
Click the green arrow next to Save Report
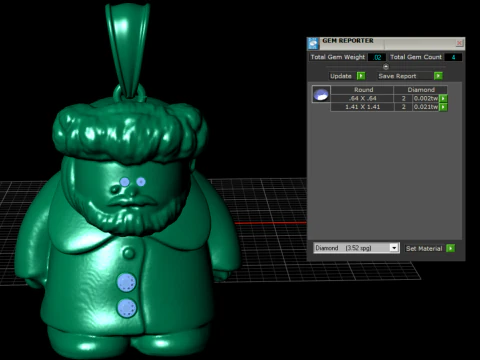[x=438, y=76]
